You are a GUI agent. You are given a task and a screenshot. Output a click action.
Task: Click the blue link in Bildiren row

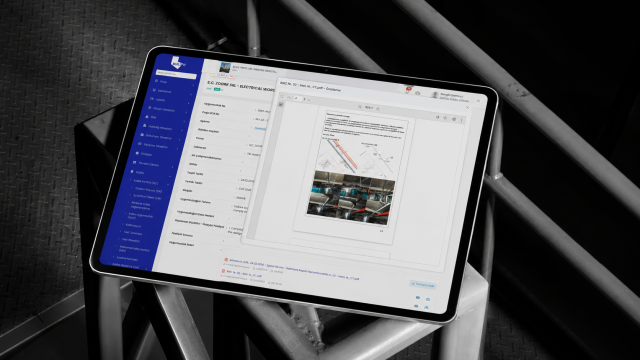click(x=260, y=128)
